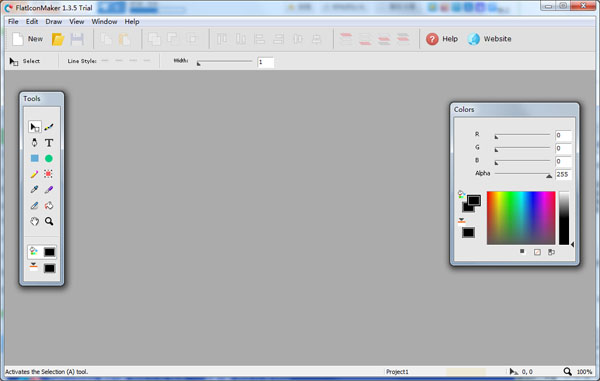Click the B color slider
This screenshot has height=381, width=600.
pos(522,161)
